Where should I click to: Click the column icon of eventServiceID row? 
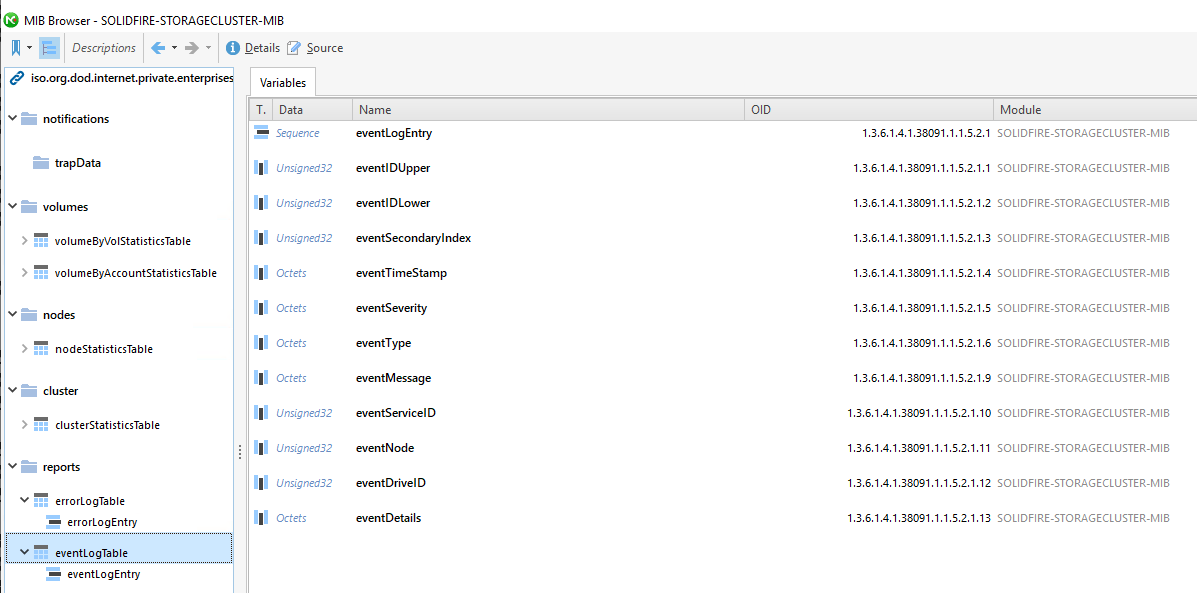pos(261,413)
